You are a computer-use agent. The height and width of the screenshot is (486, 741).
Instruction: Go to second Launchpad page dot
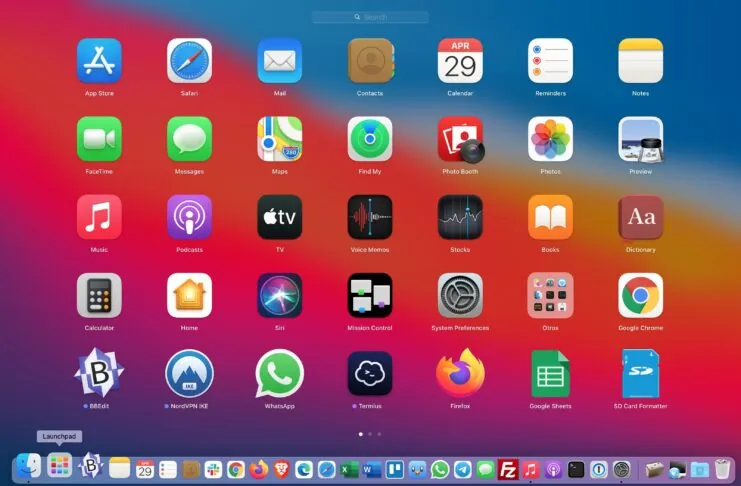[370, 434]
